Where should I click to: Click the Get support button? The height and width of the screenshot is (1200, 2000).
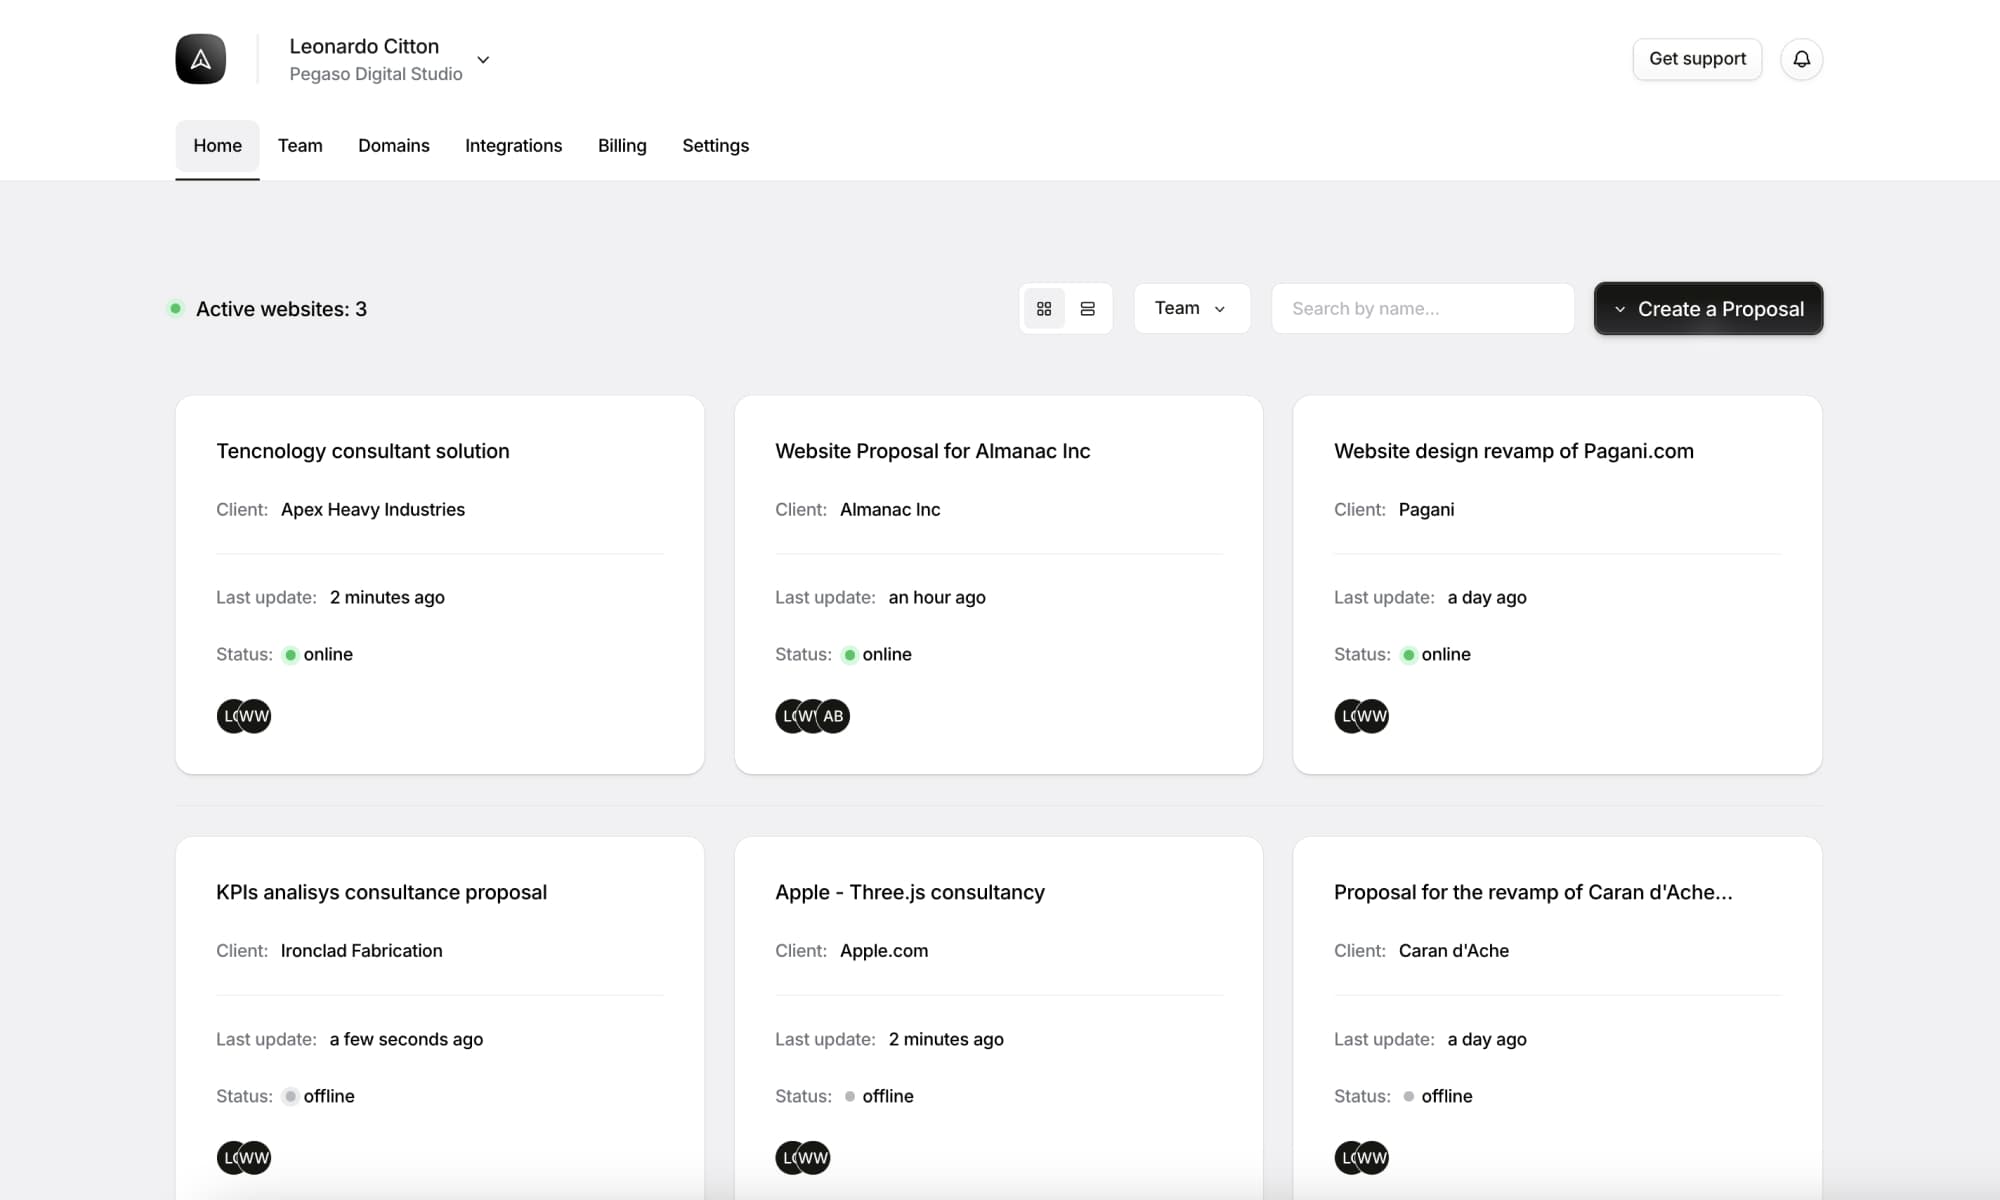click(1697, 59)
